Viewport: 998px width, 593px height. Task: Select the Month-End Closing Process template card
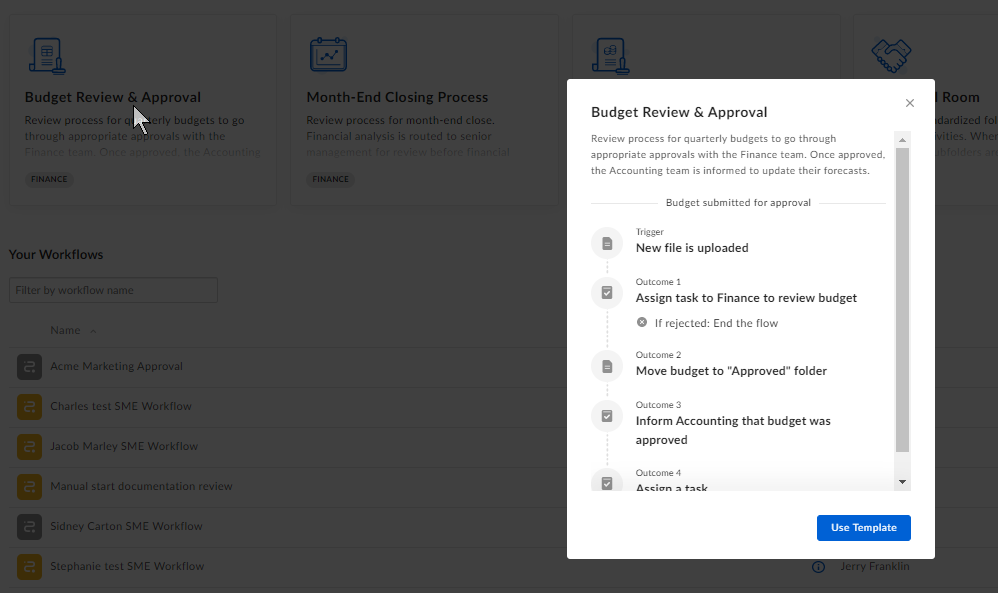pyautogui.click(x=425, y=110)
